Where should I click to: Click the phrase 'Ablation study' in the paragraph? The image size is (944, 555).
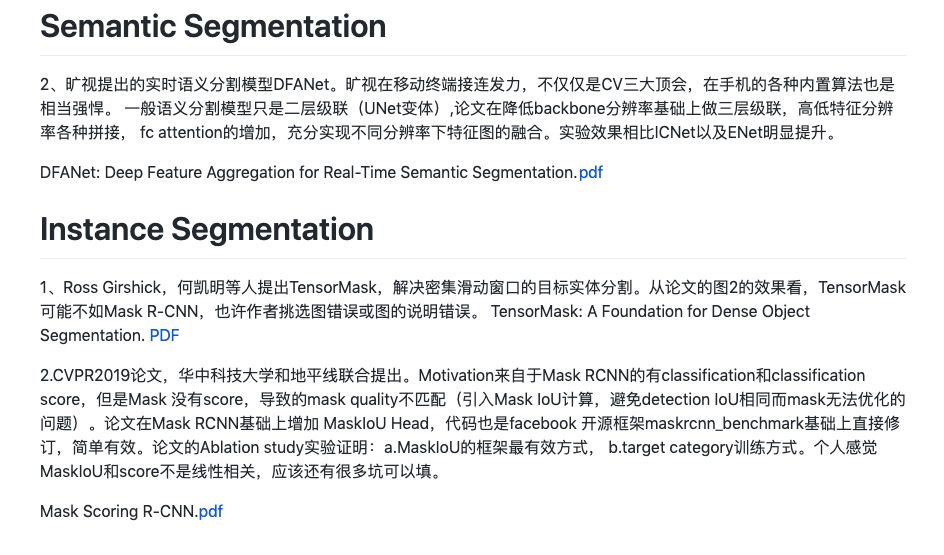[251, 448]
